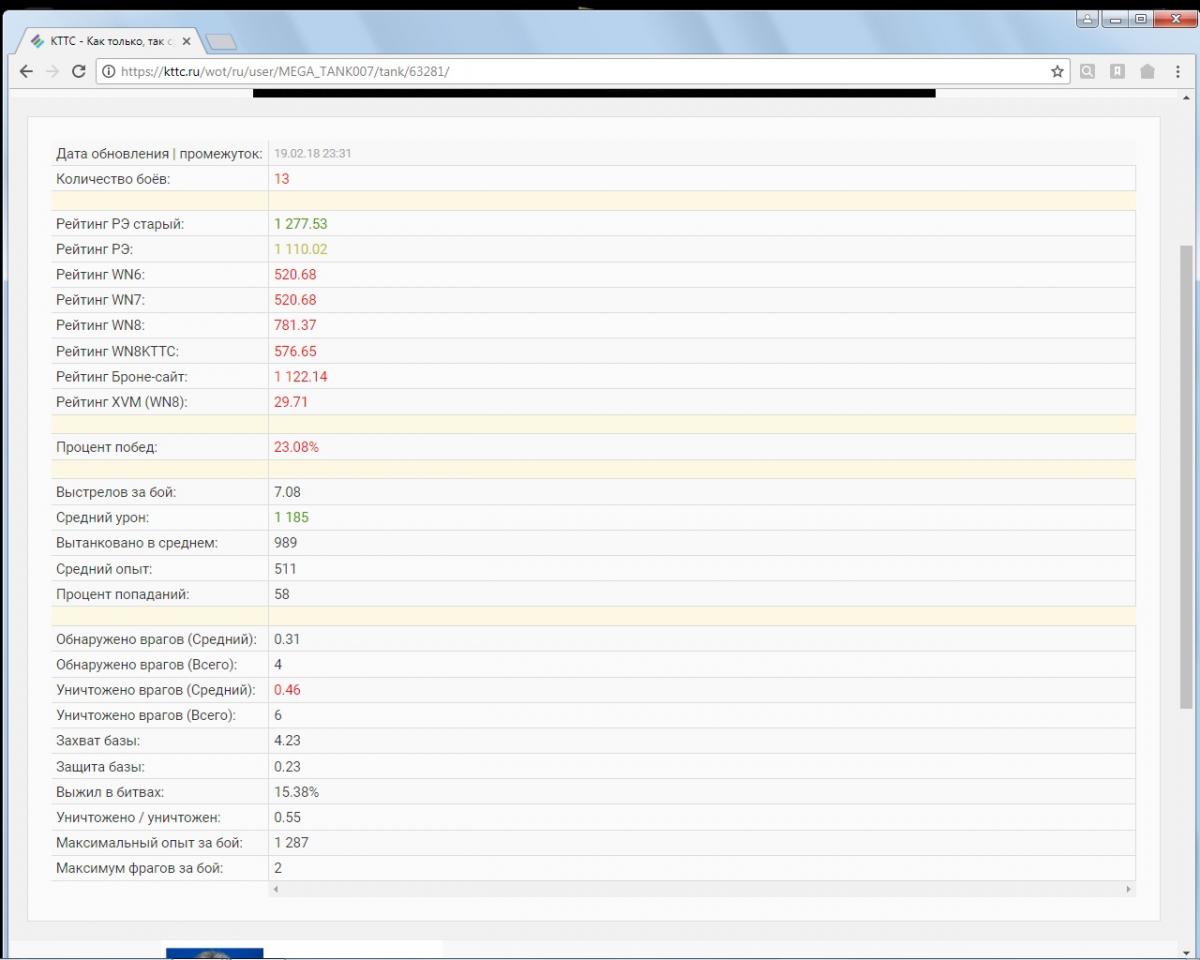Click the bookmark extension icon in toolbar
The width and height of the screenshot is (1200, 960).
coord(1117,71)
